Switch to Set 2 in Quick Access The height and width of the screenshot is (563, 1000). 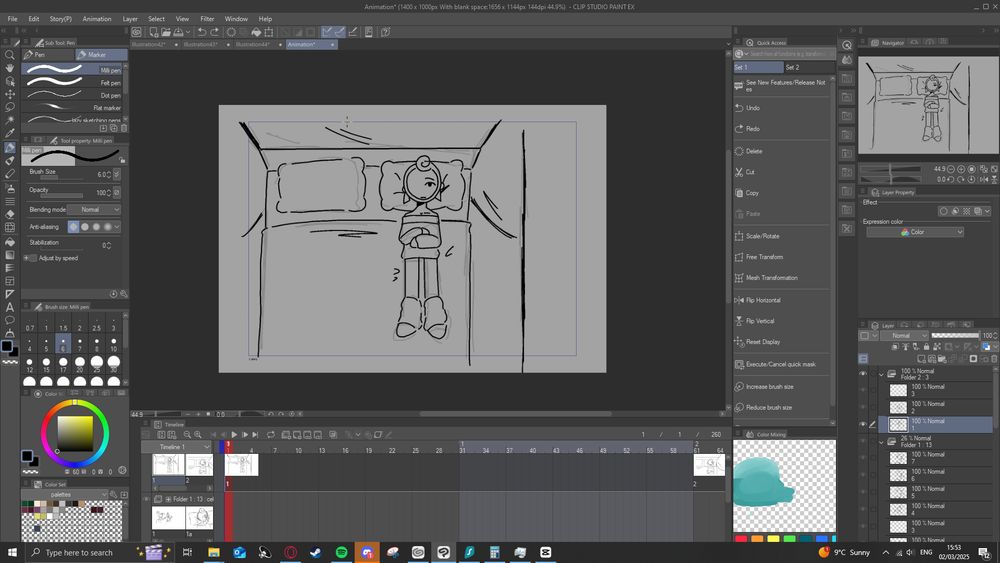click(x=809, y=67)
